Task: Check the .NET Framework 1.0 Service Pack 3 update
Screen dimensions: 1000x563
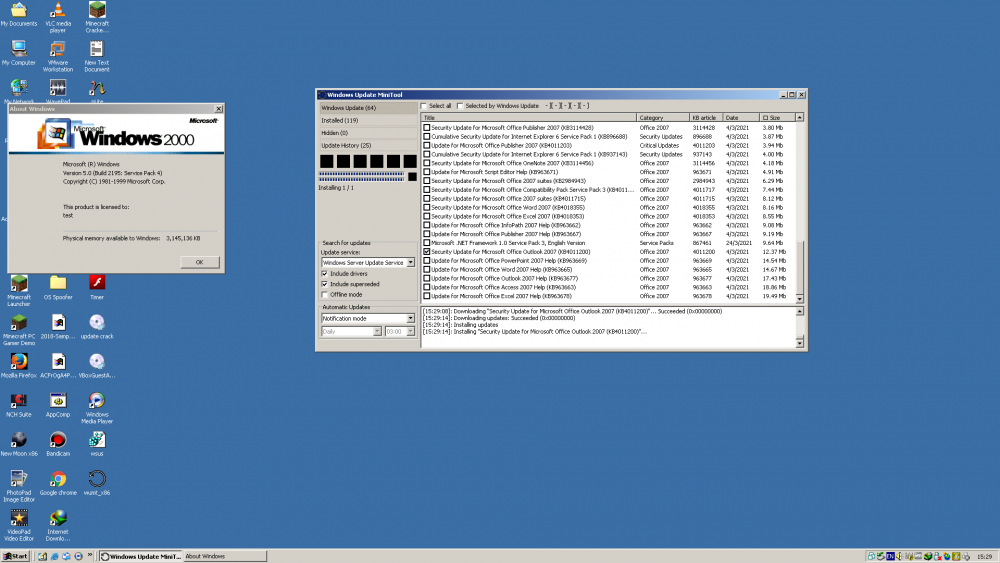Action: [427, 243]
